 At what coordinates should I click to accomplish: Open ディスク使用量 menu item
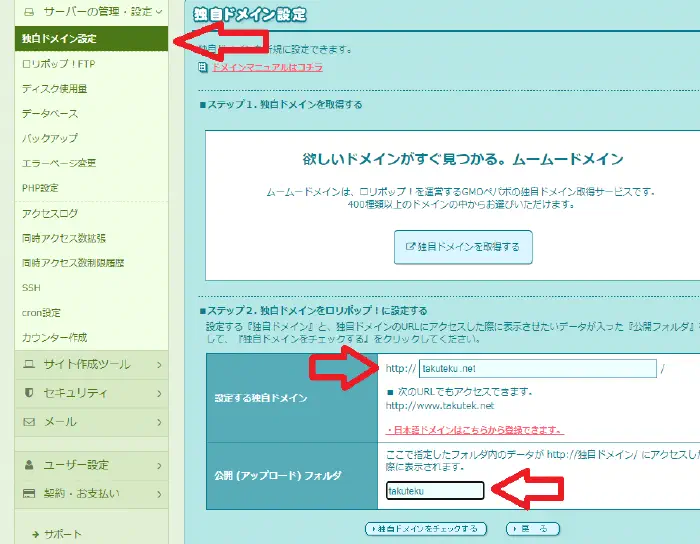pyautogui.click(x=54, y=89)
